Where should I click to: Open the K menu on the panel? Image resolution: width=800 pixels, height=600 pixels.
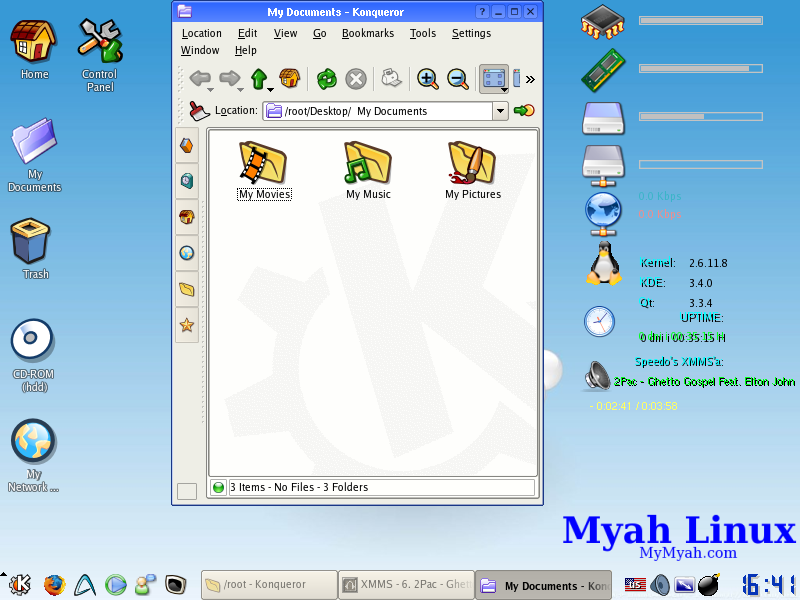point(20,584)
